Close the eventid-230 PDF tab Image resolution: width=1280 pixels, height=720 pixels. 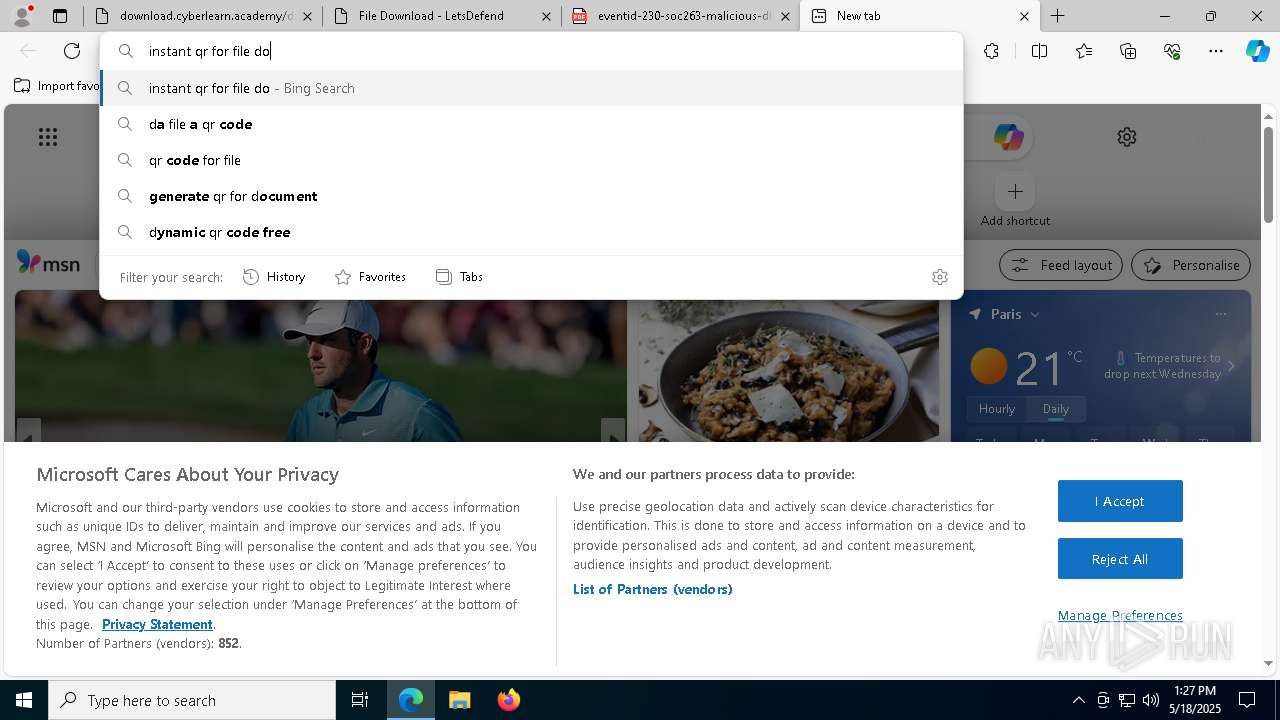point(785,16)
